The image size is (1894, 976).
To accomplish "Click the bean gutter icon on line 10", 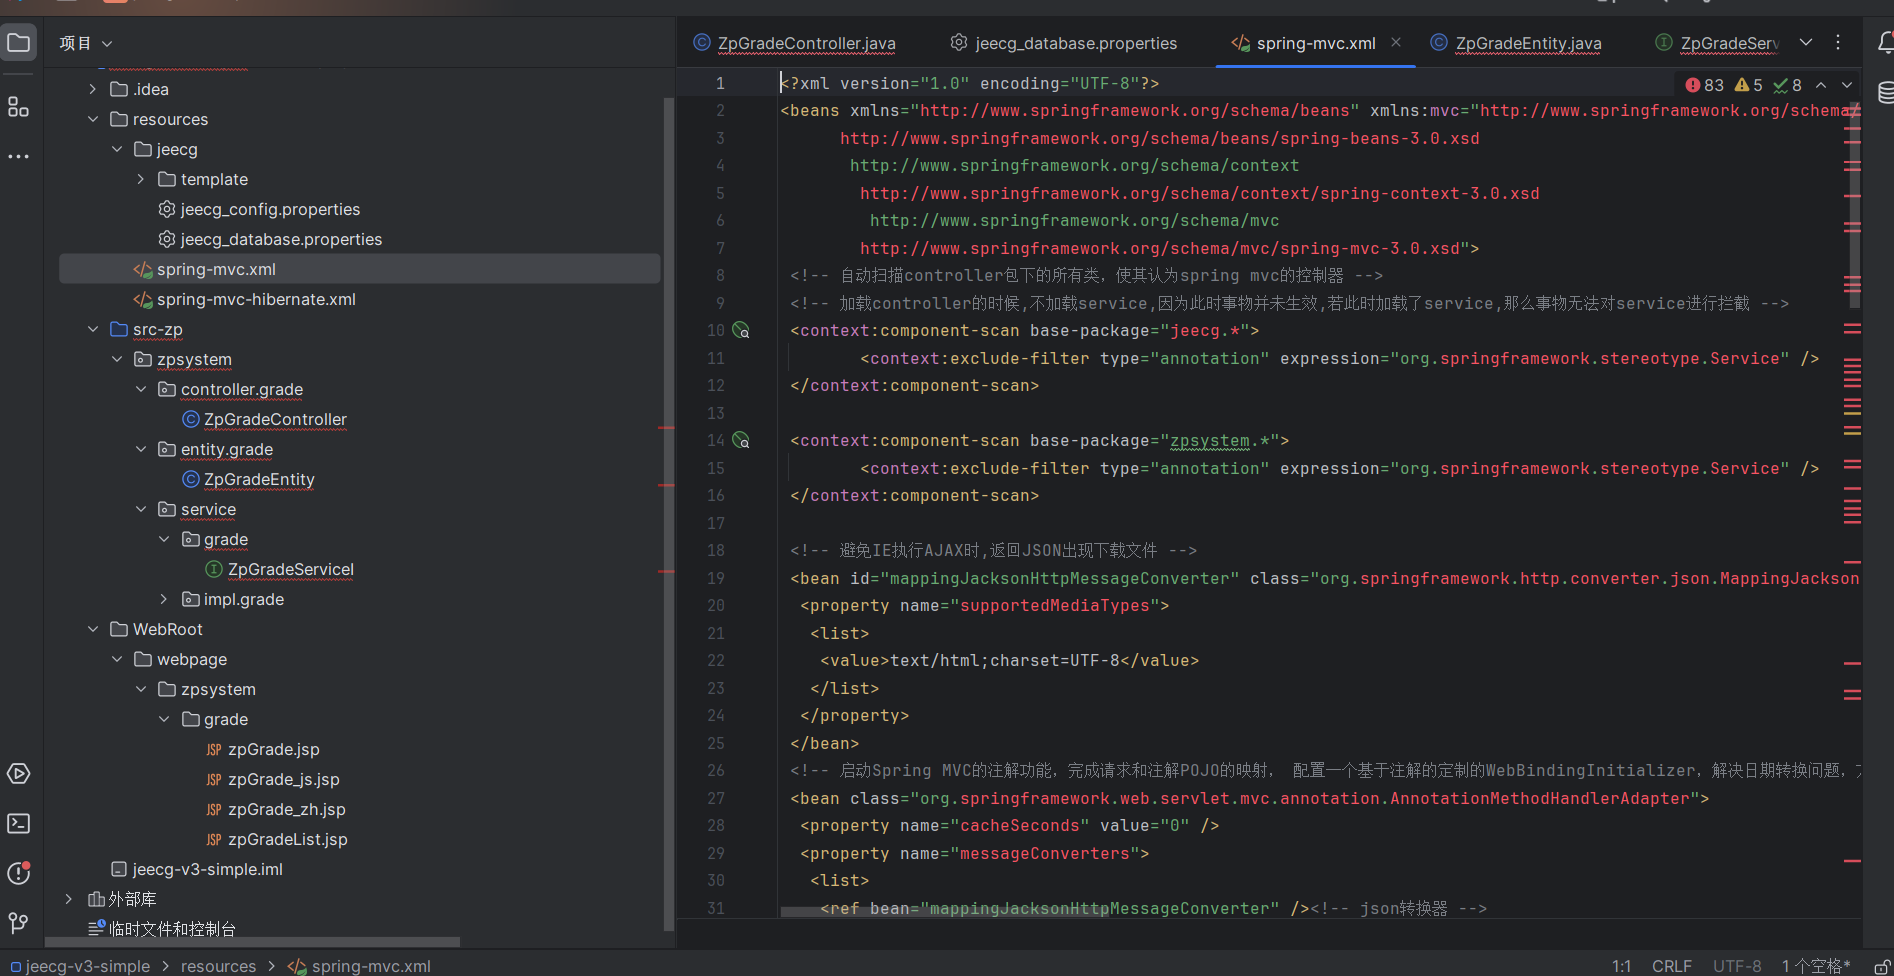I will pos(741,330).
